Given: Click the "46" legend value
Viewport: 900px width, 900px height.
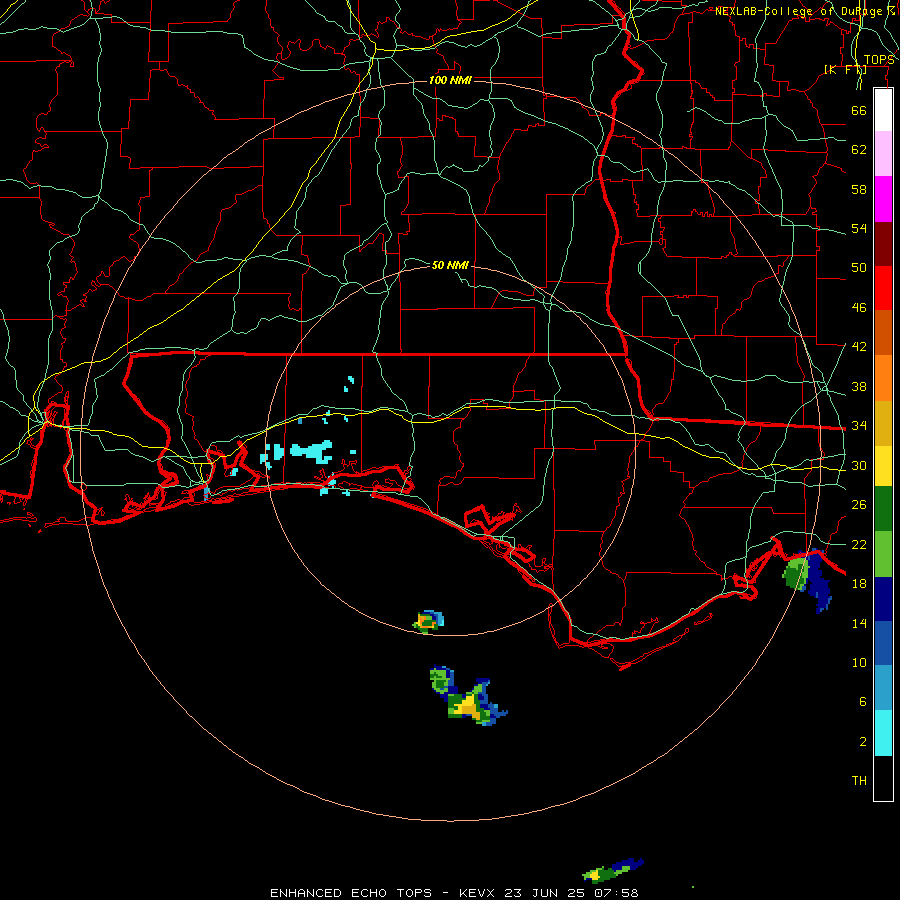Looking at the screenshot, I should (859, 308).
